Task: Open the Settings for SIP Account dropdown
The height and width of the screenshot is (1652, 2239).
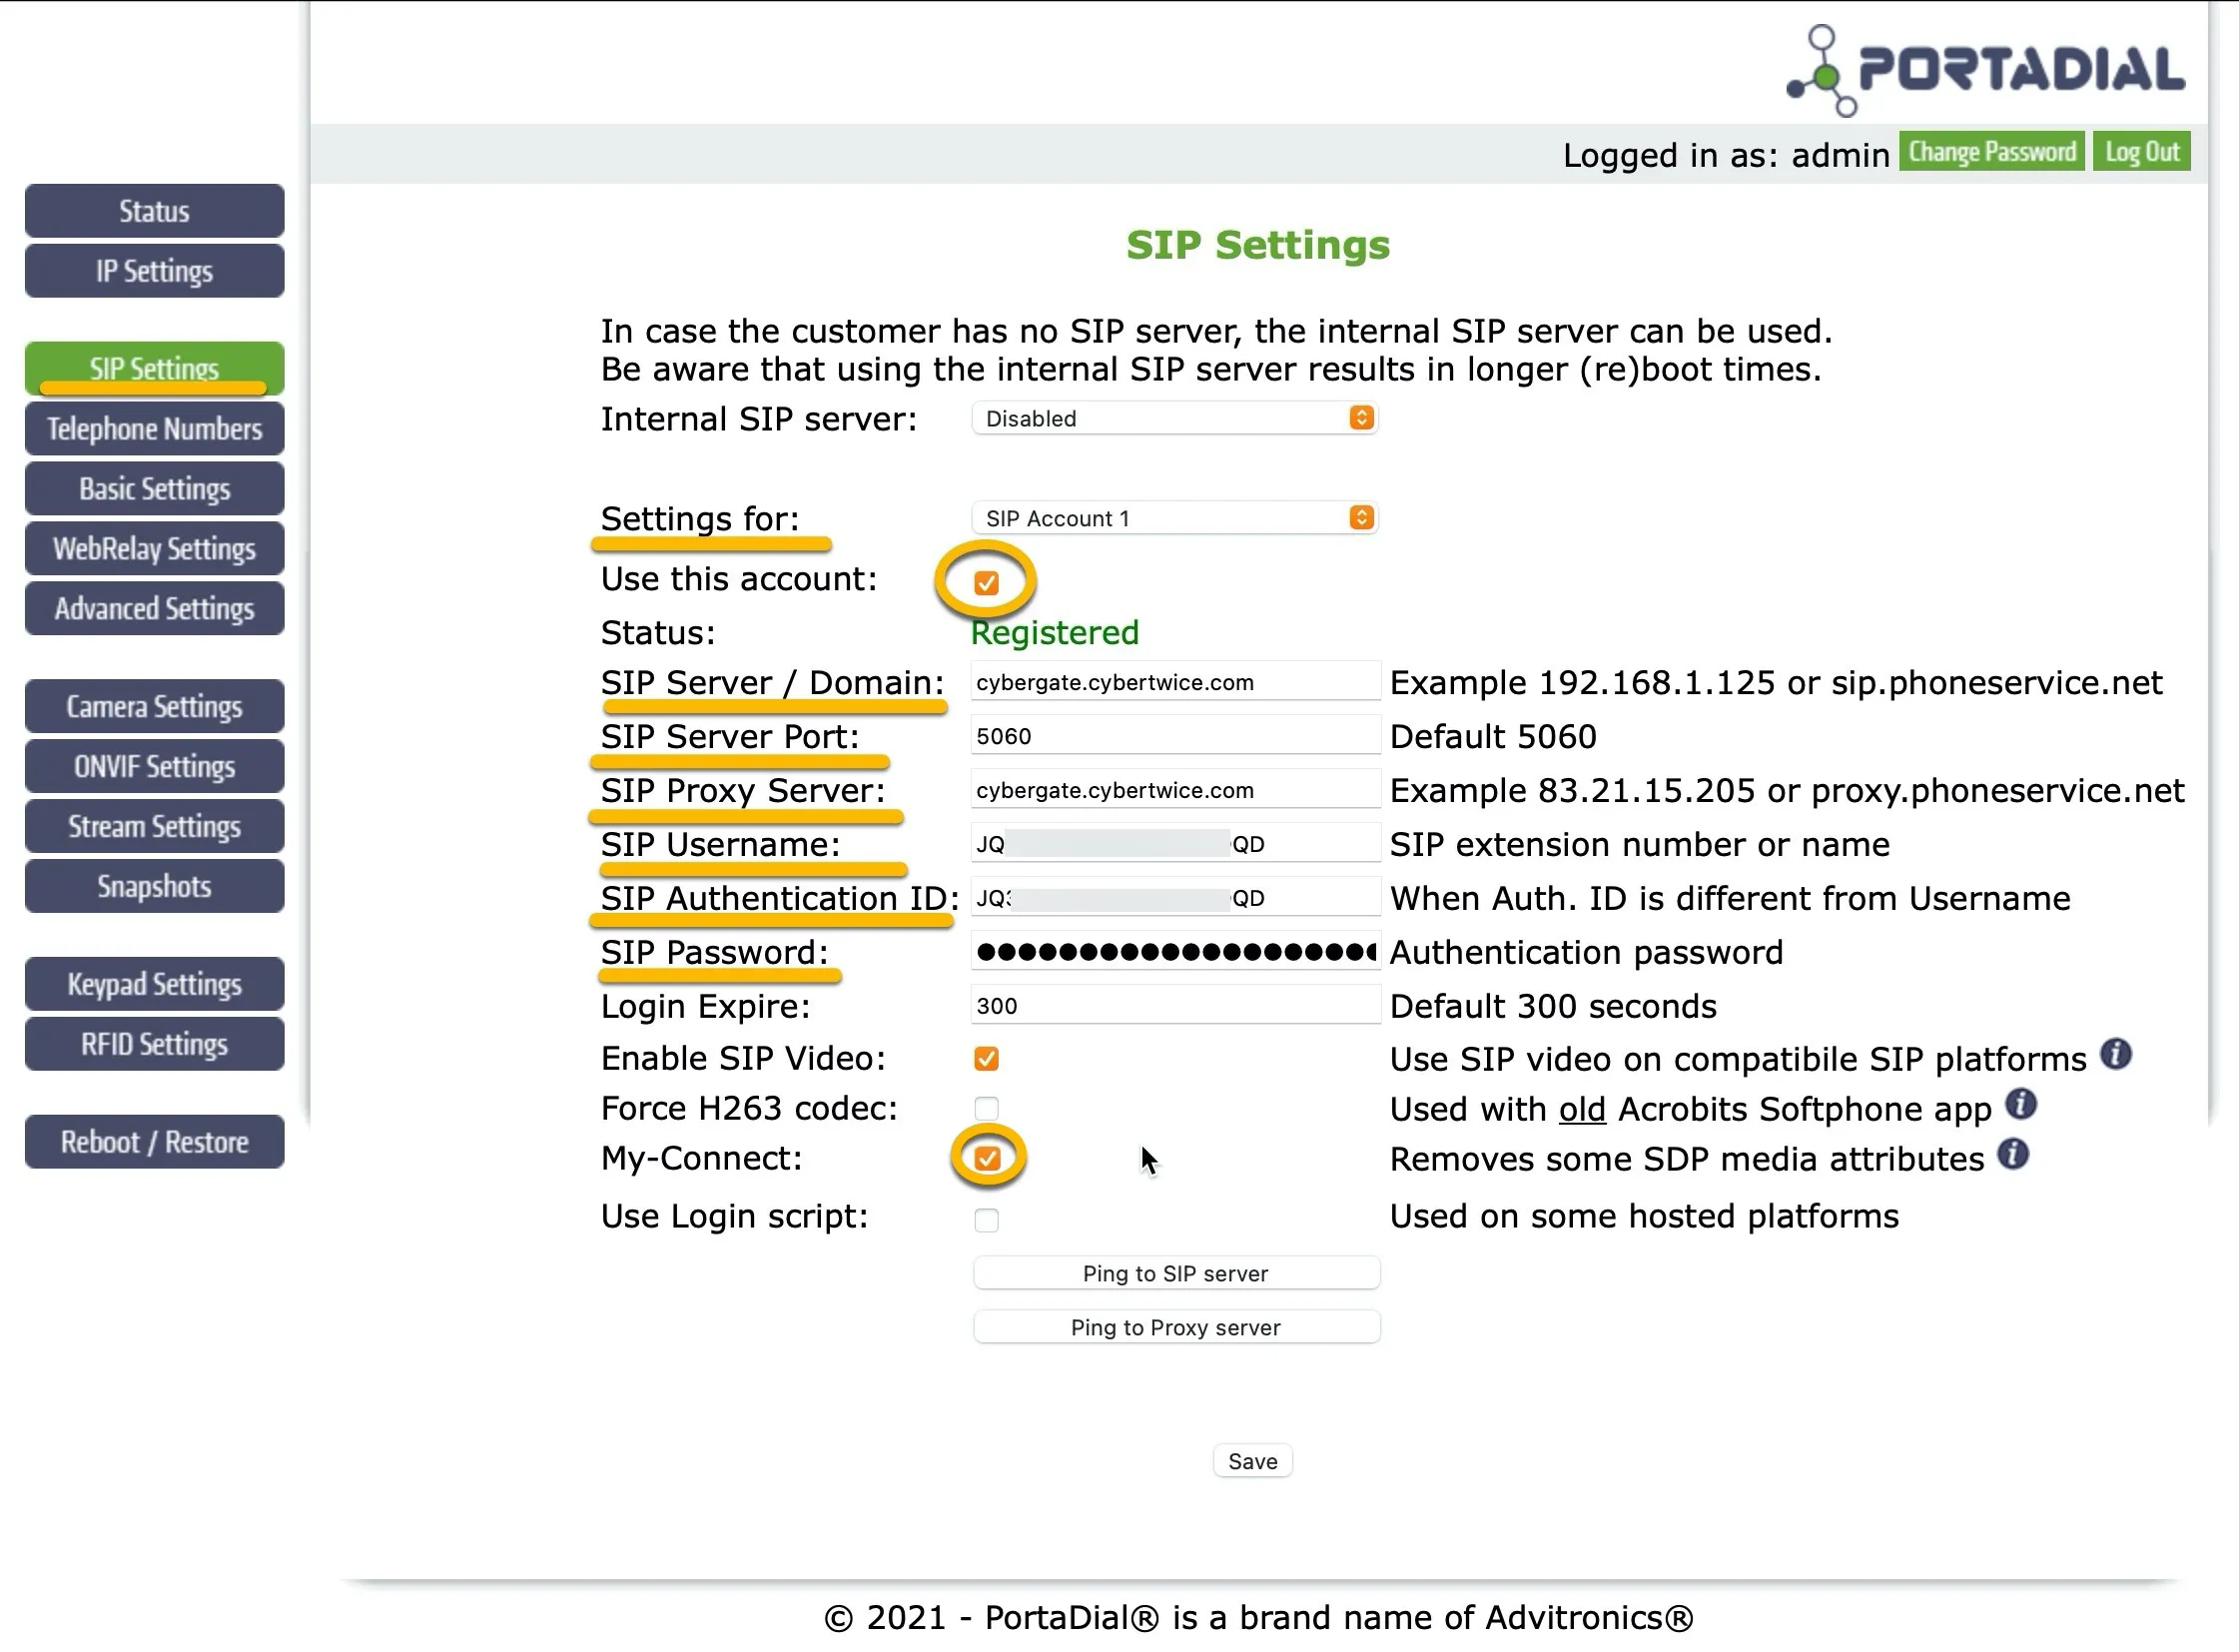Action: click(1175, 518)
